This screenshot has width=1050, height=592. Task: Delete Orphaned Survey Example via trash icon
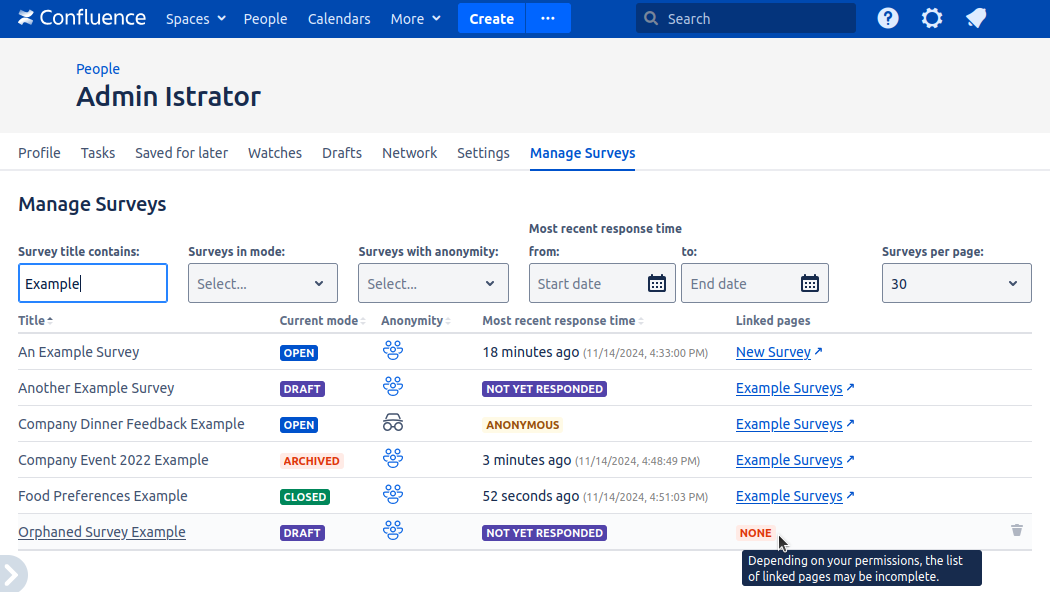point(1017,530)
